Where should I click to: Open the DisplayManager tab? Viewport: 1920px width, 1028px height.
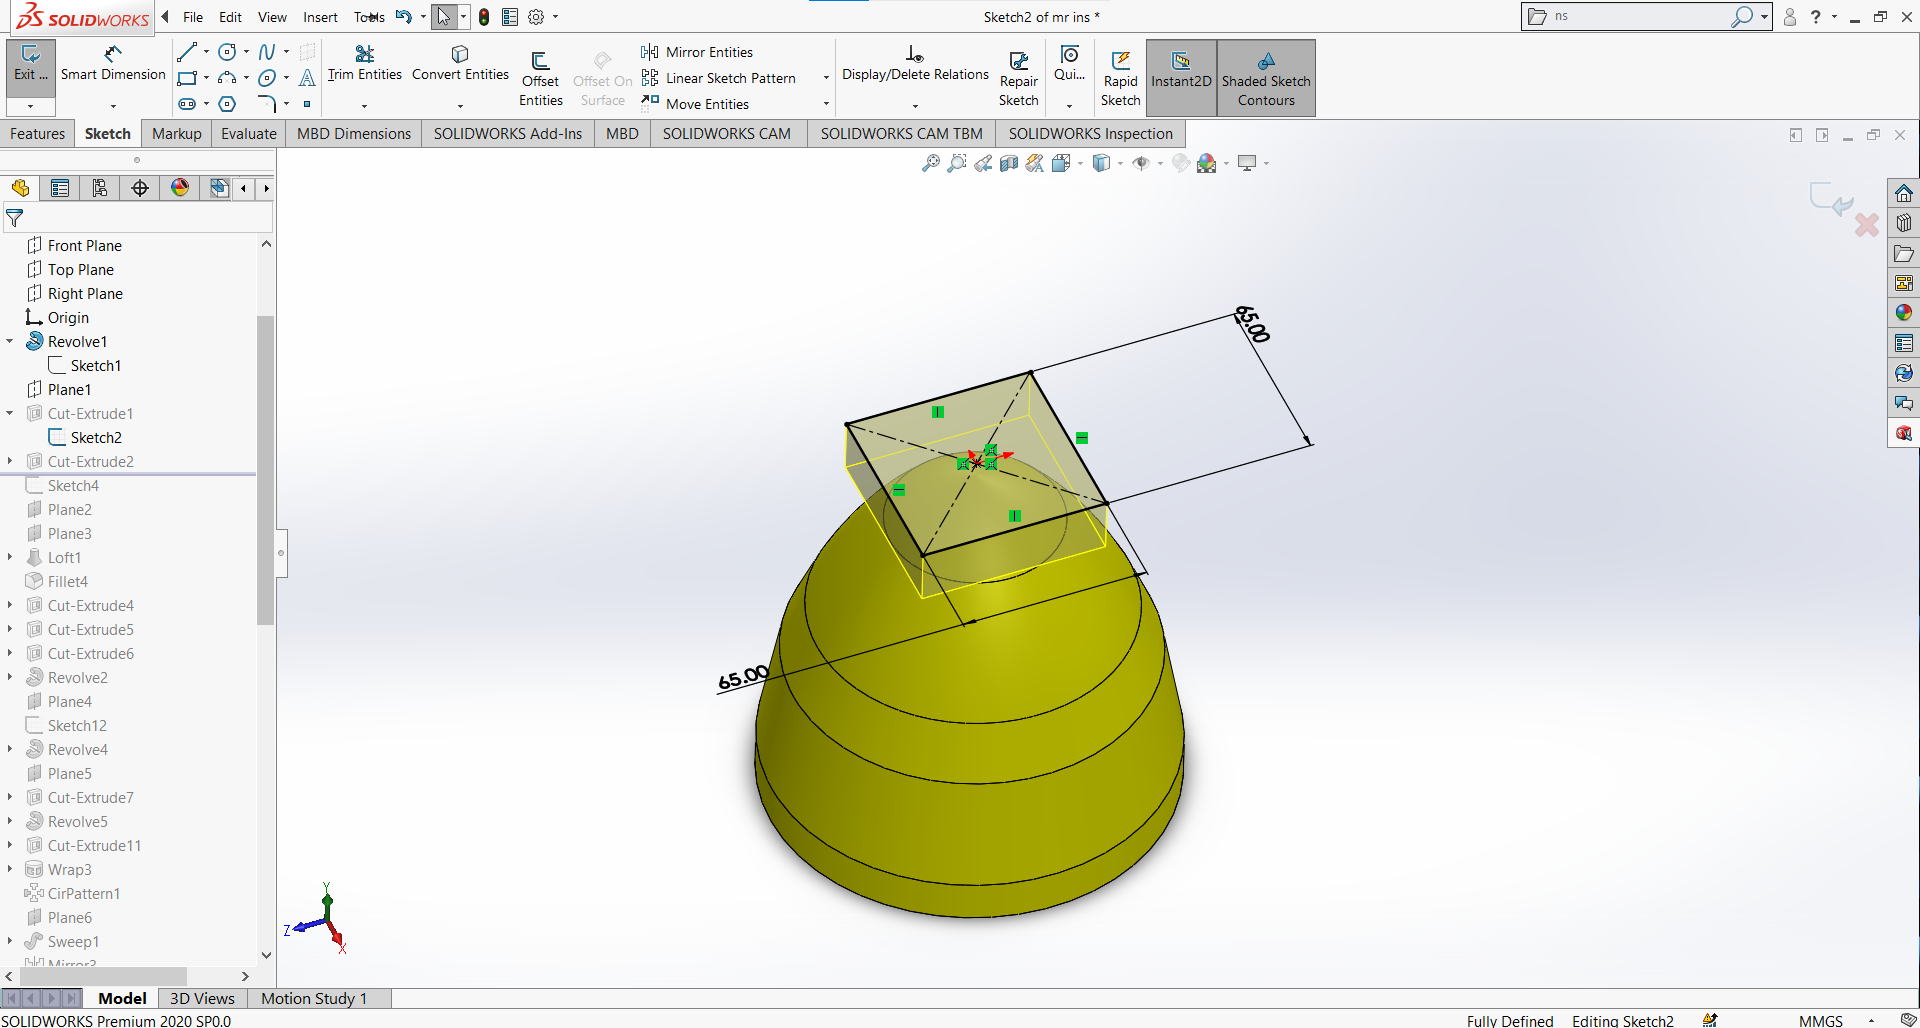click(x=180, y=188)
